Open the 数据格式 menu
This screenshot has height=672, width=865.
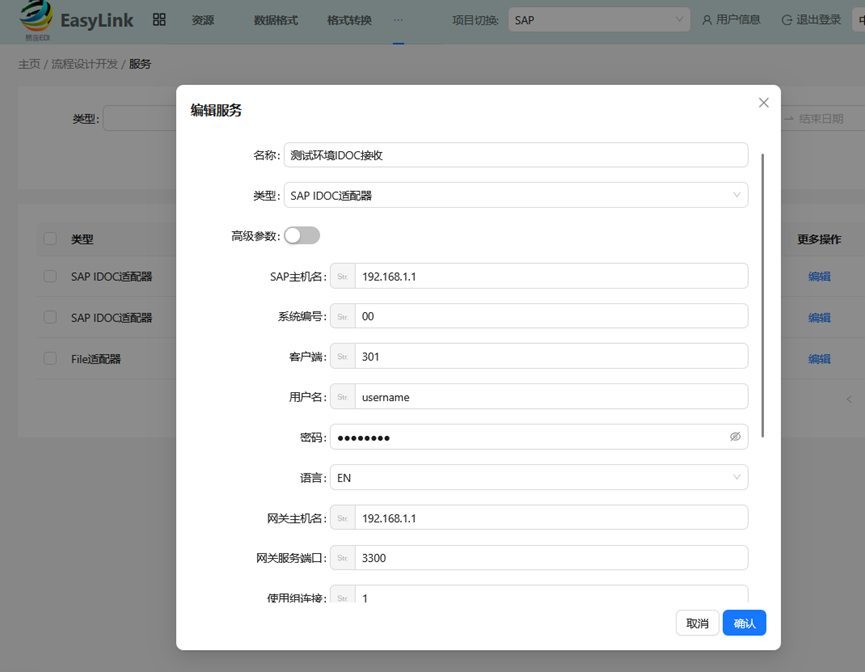(275, 20)
